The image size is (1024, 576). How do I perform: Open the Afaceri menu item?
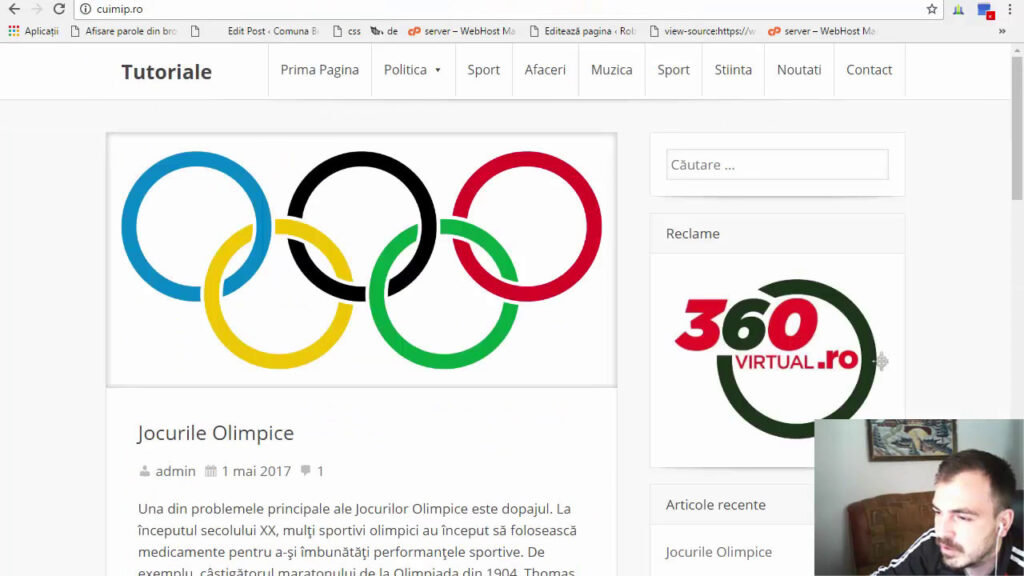click(545, 70)
